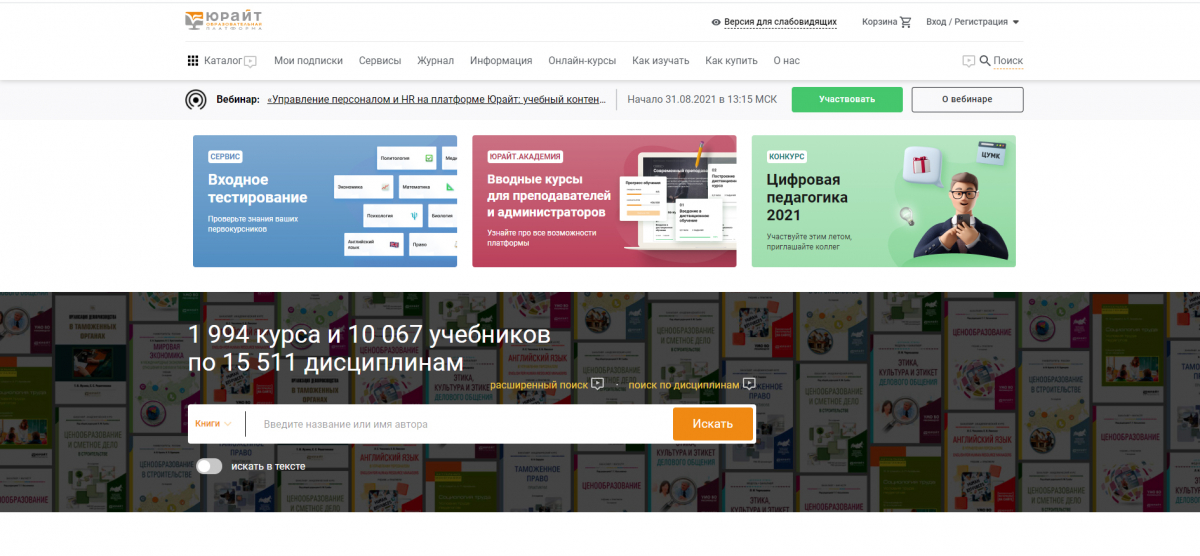Click the orange Искать button
This screenshot has width=1200, height=556.
pos(713,424)
